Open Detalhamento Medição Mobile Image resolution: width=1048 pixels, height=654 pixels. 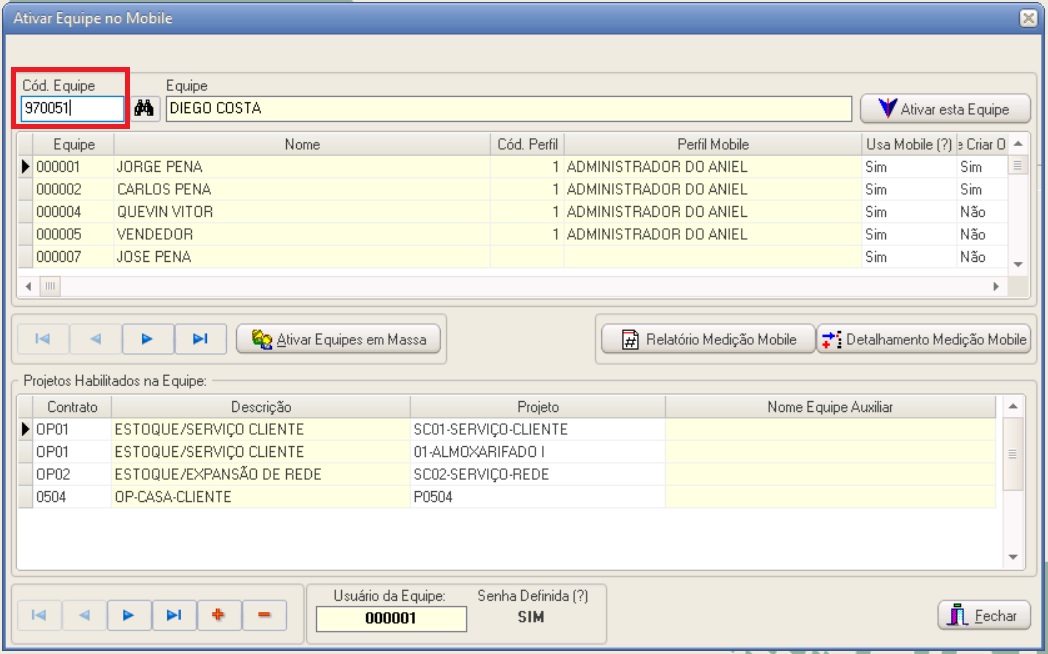(x=924, y=340)
